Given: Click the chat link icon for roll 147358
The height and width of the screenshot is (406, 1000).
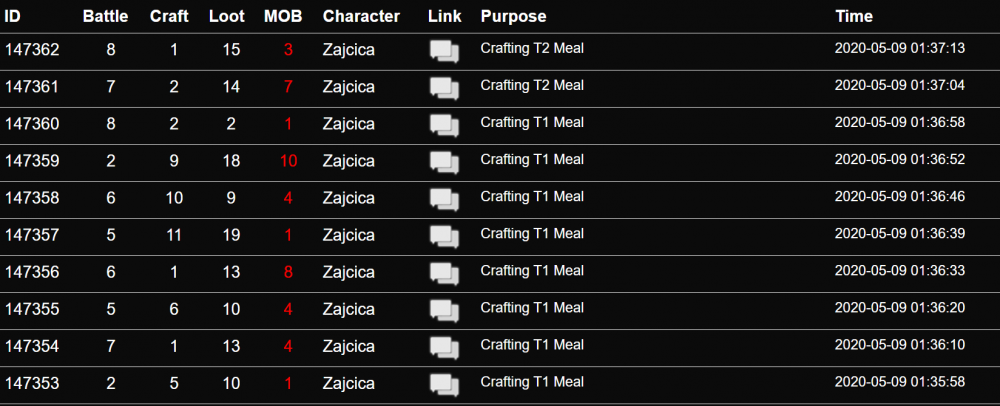Looking at the screenshot, I should point(445,199).
